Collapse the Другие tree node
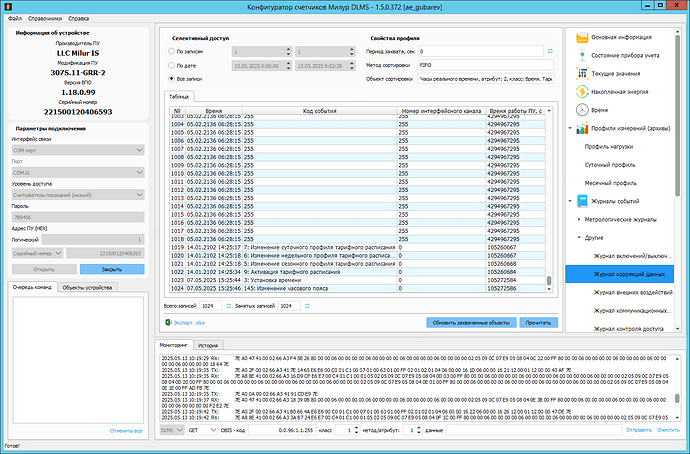Image resolution: width=690 pixels, height=454 pixels. (x=579, y=238)
